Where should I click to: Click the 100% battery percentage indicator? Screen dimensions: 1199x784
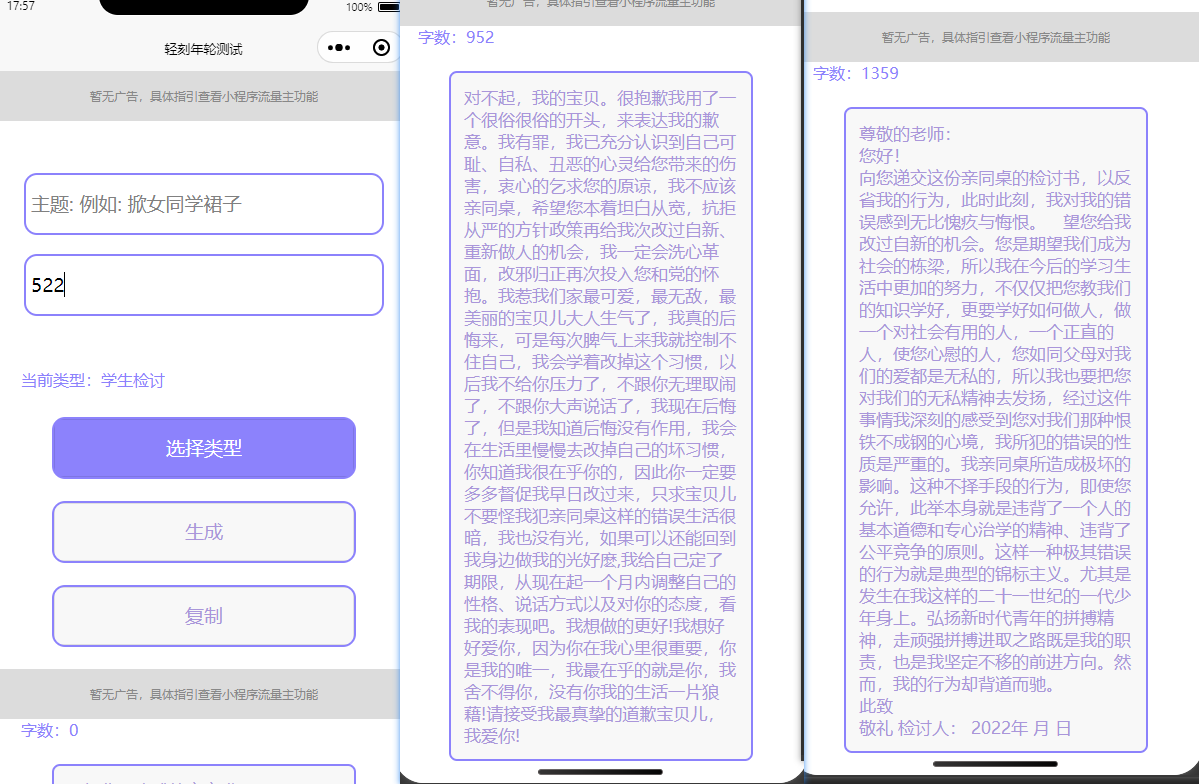click(357, 8)
